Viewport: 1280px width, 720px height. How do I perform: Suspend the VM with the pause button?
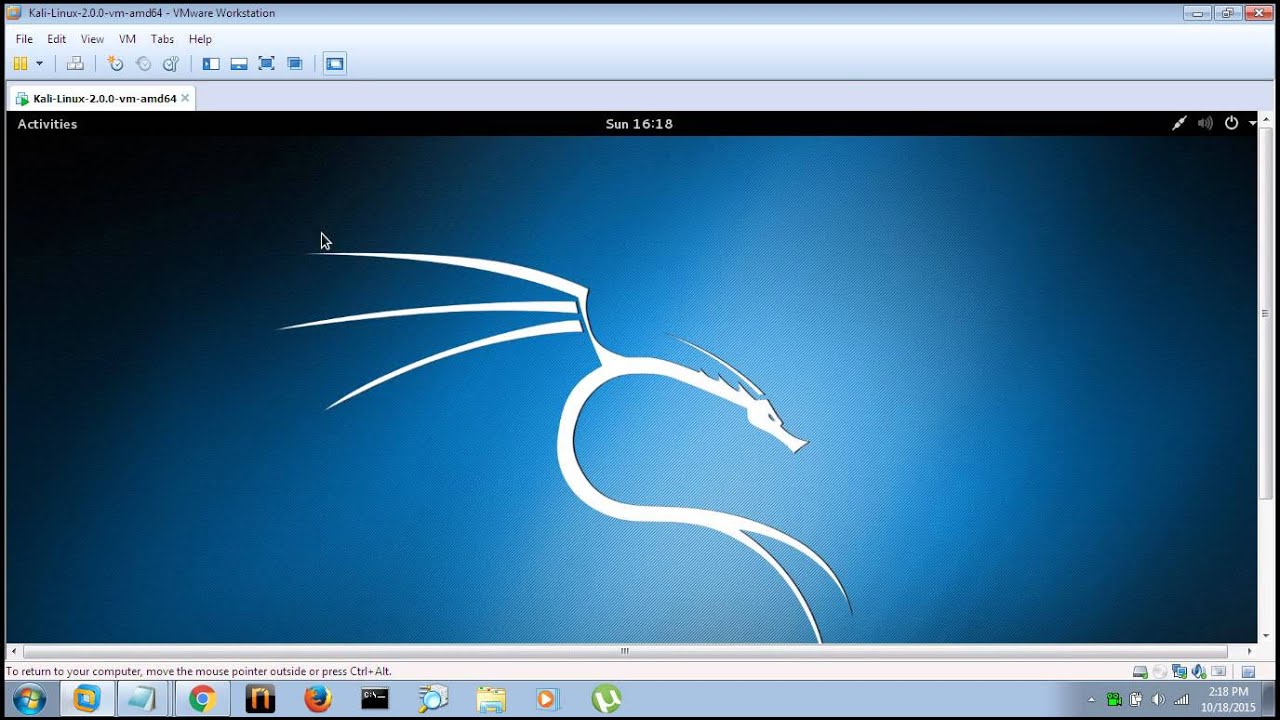click(20, 63)
